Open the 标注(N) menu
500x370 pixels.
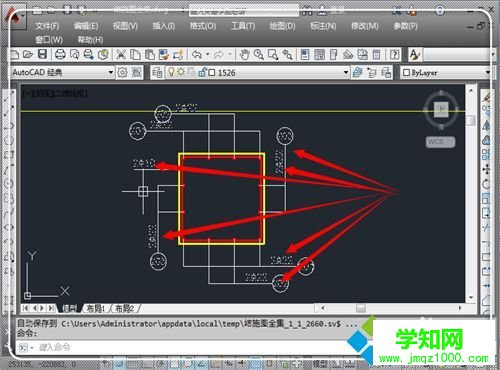click(323, 26)
